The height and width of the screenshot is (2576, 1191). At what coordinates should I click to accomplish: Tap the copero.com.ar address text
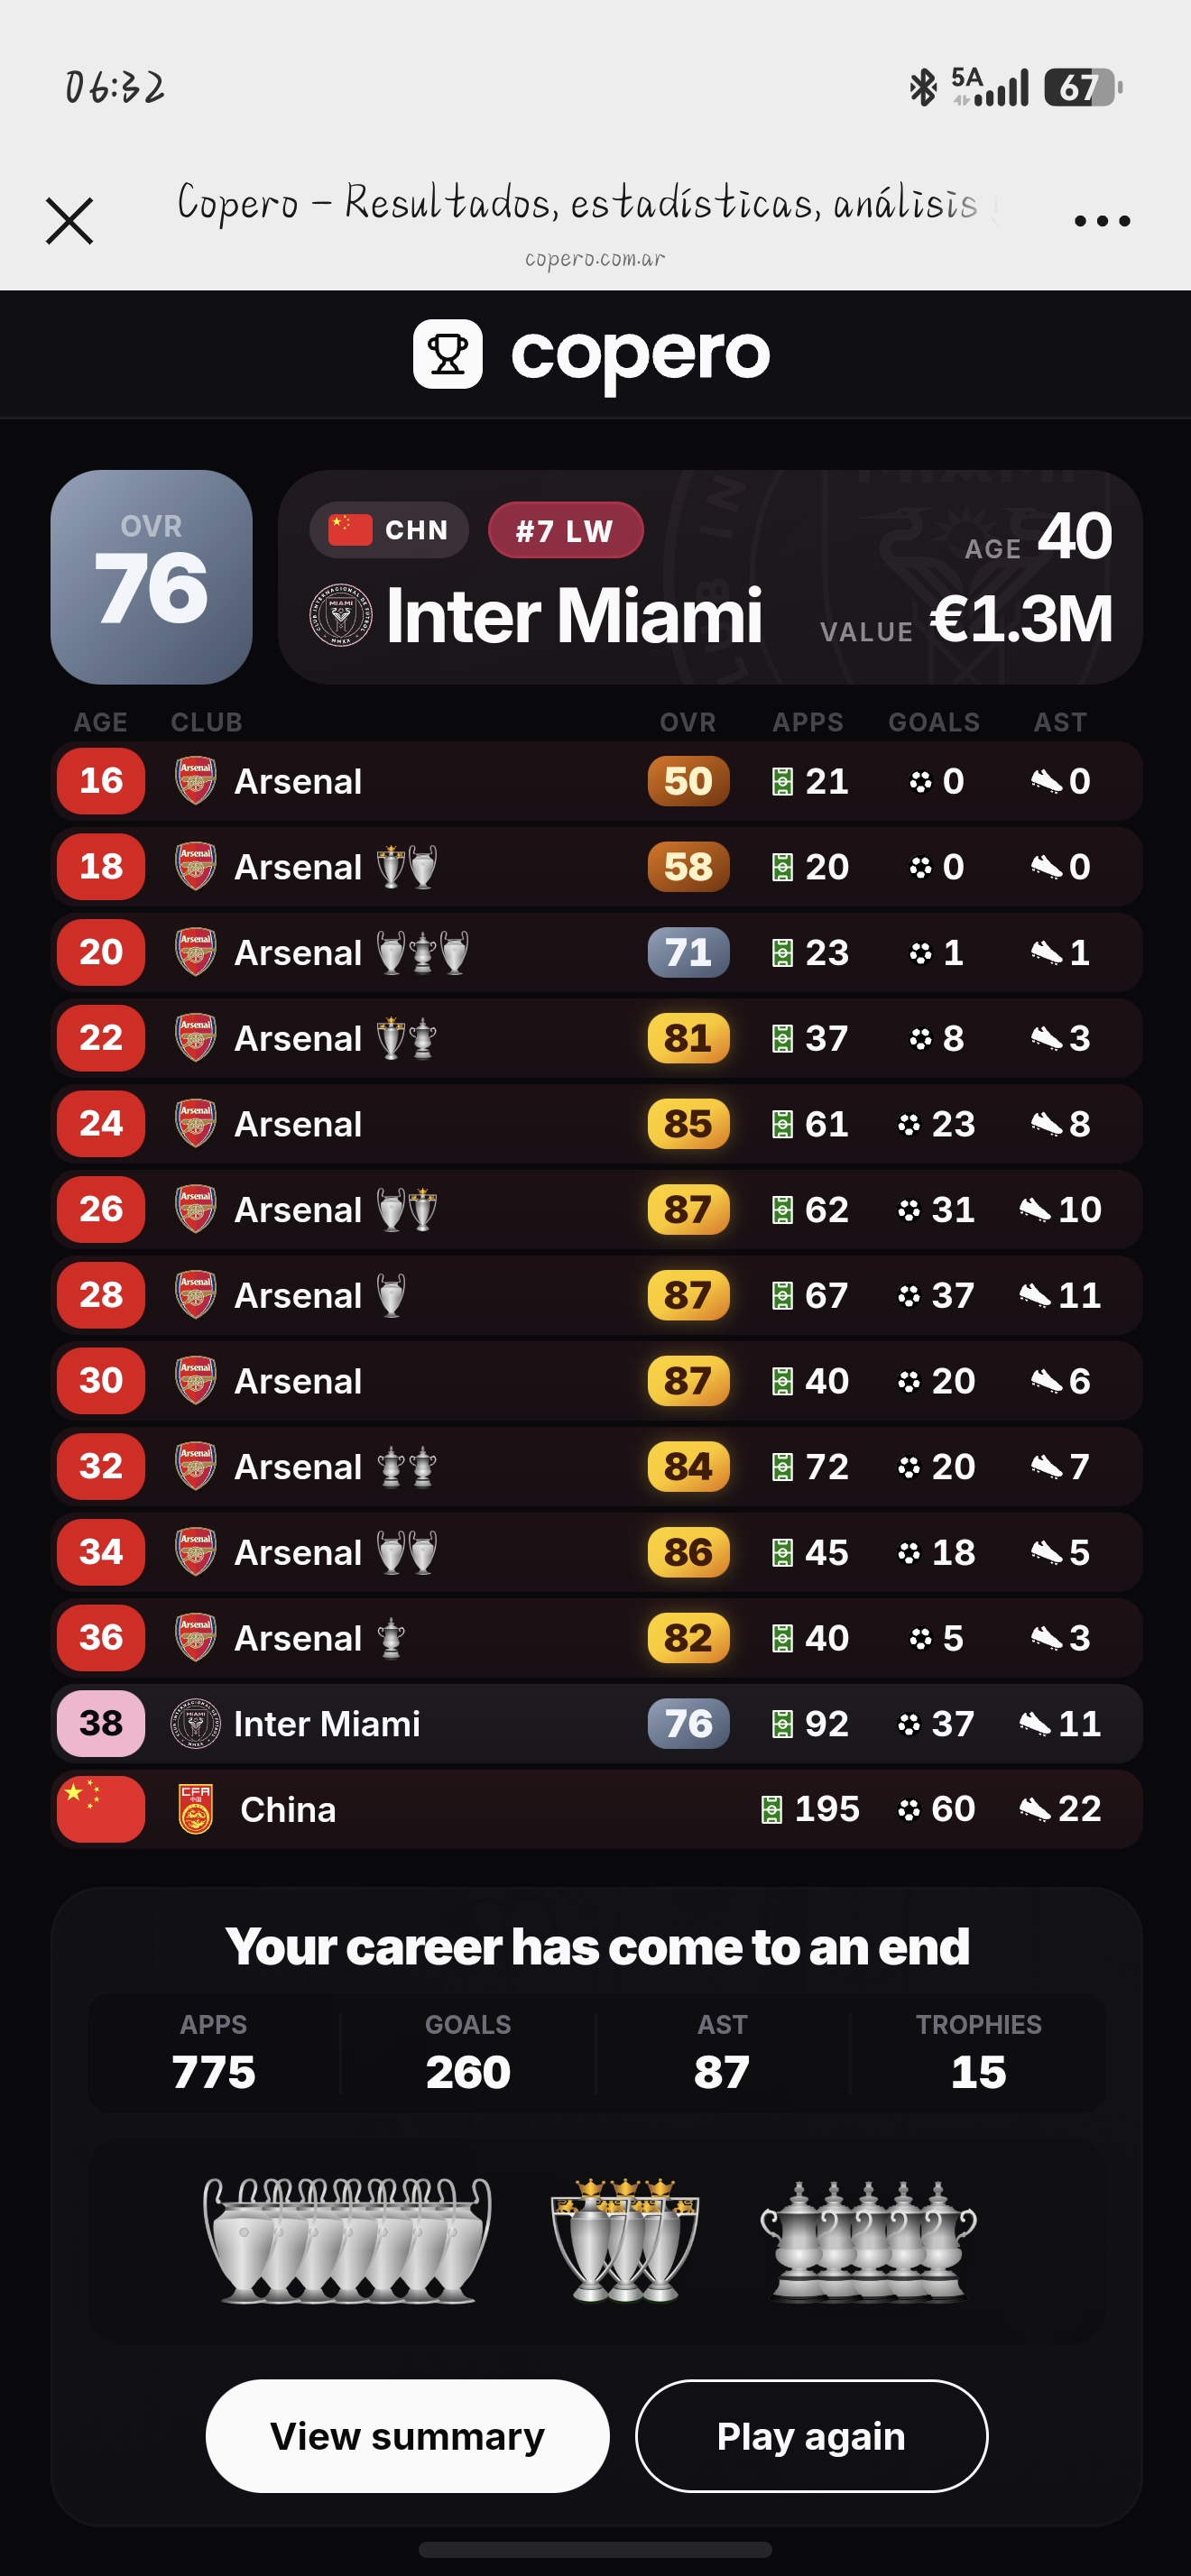click(595, 259)
